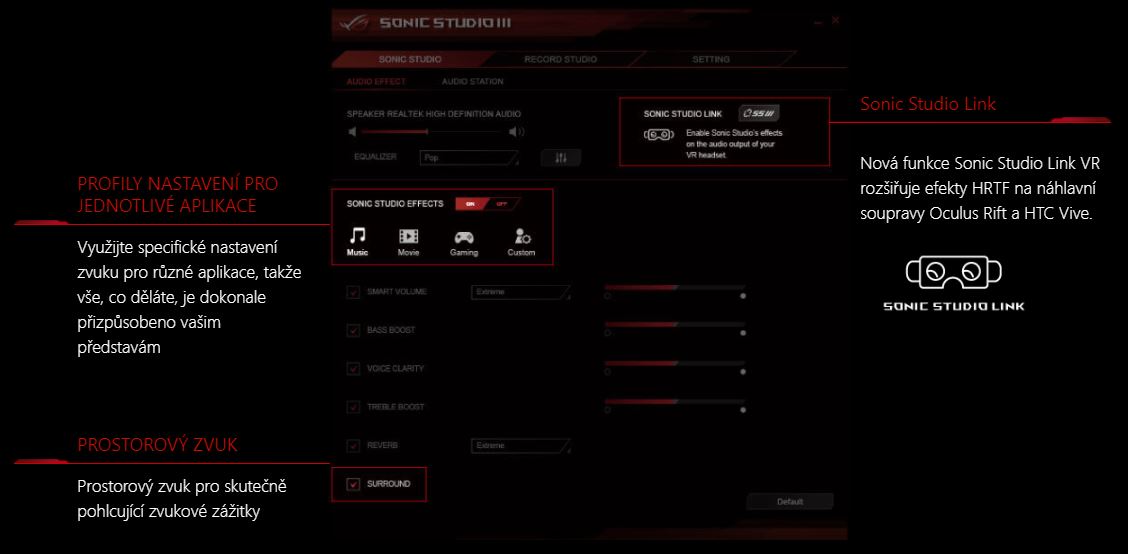Toggle the Surround checkbox
1128x554 pixels.
click(x=353, y=484)
